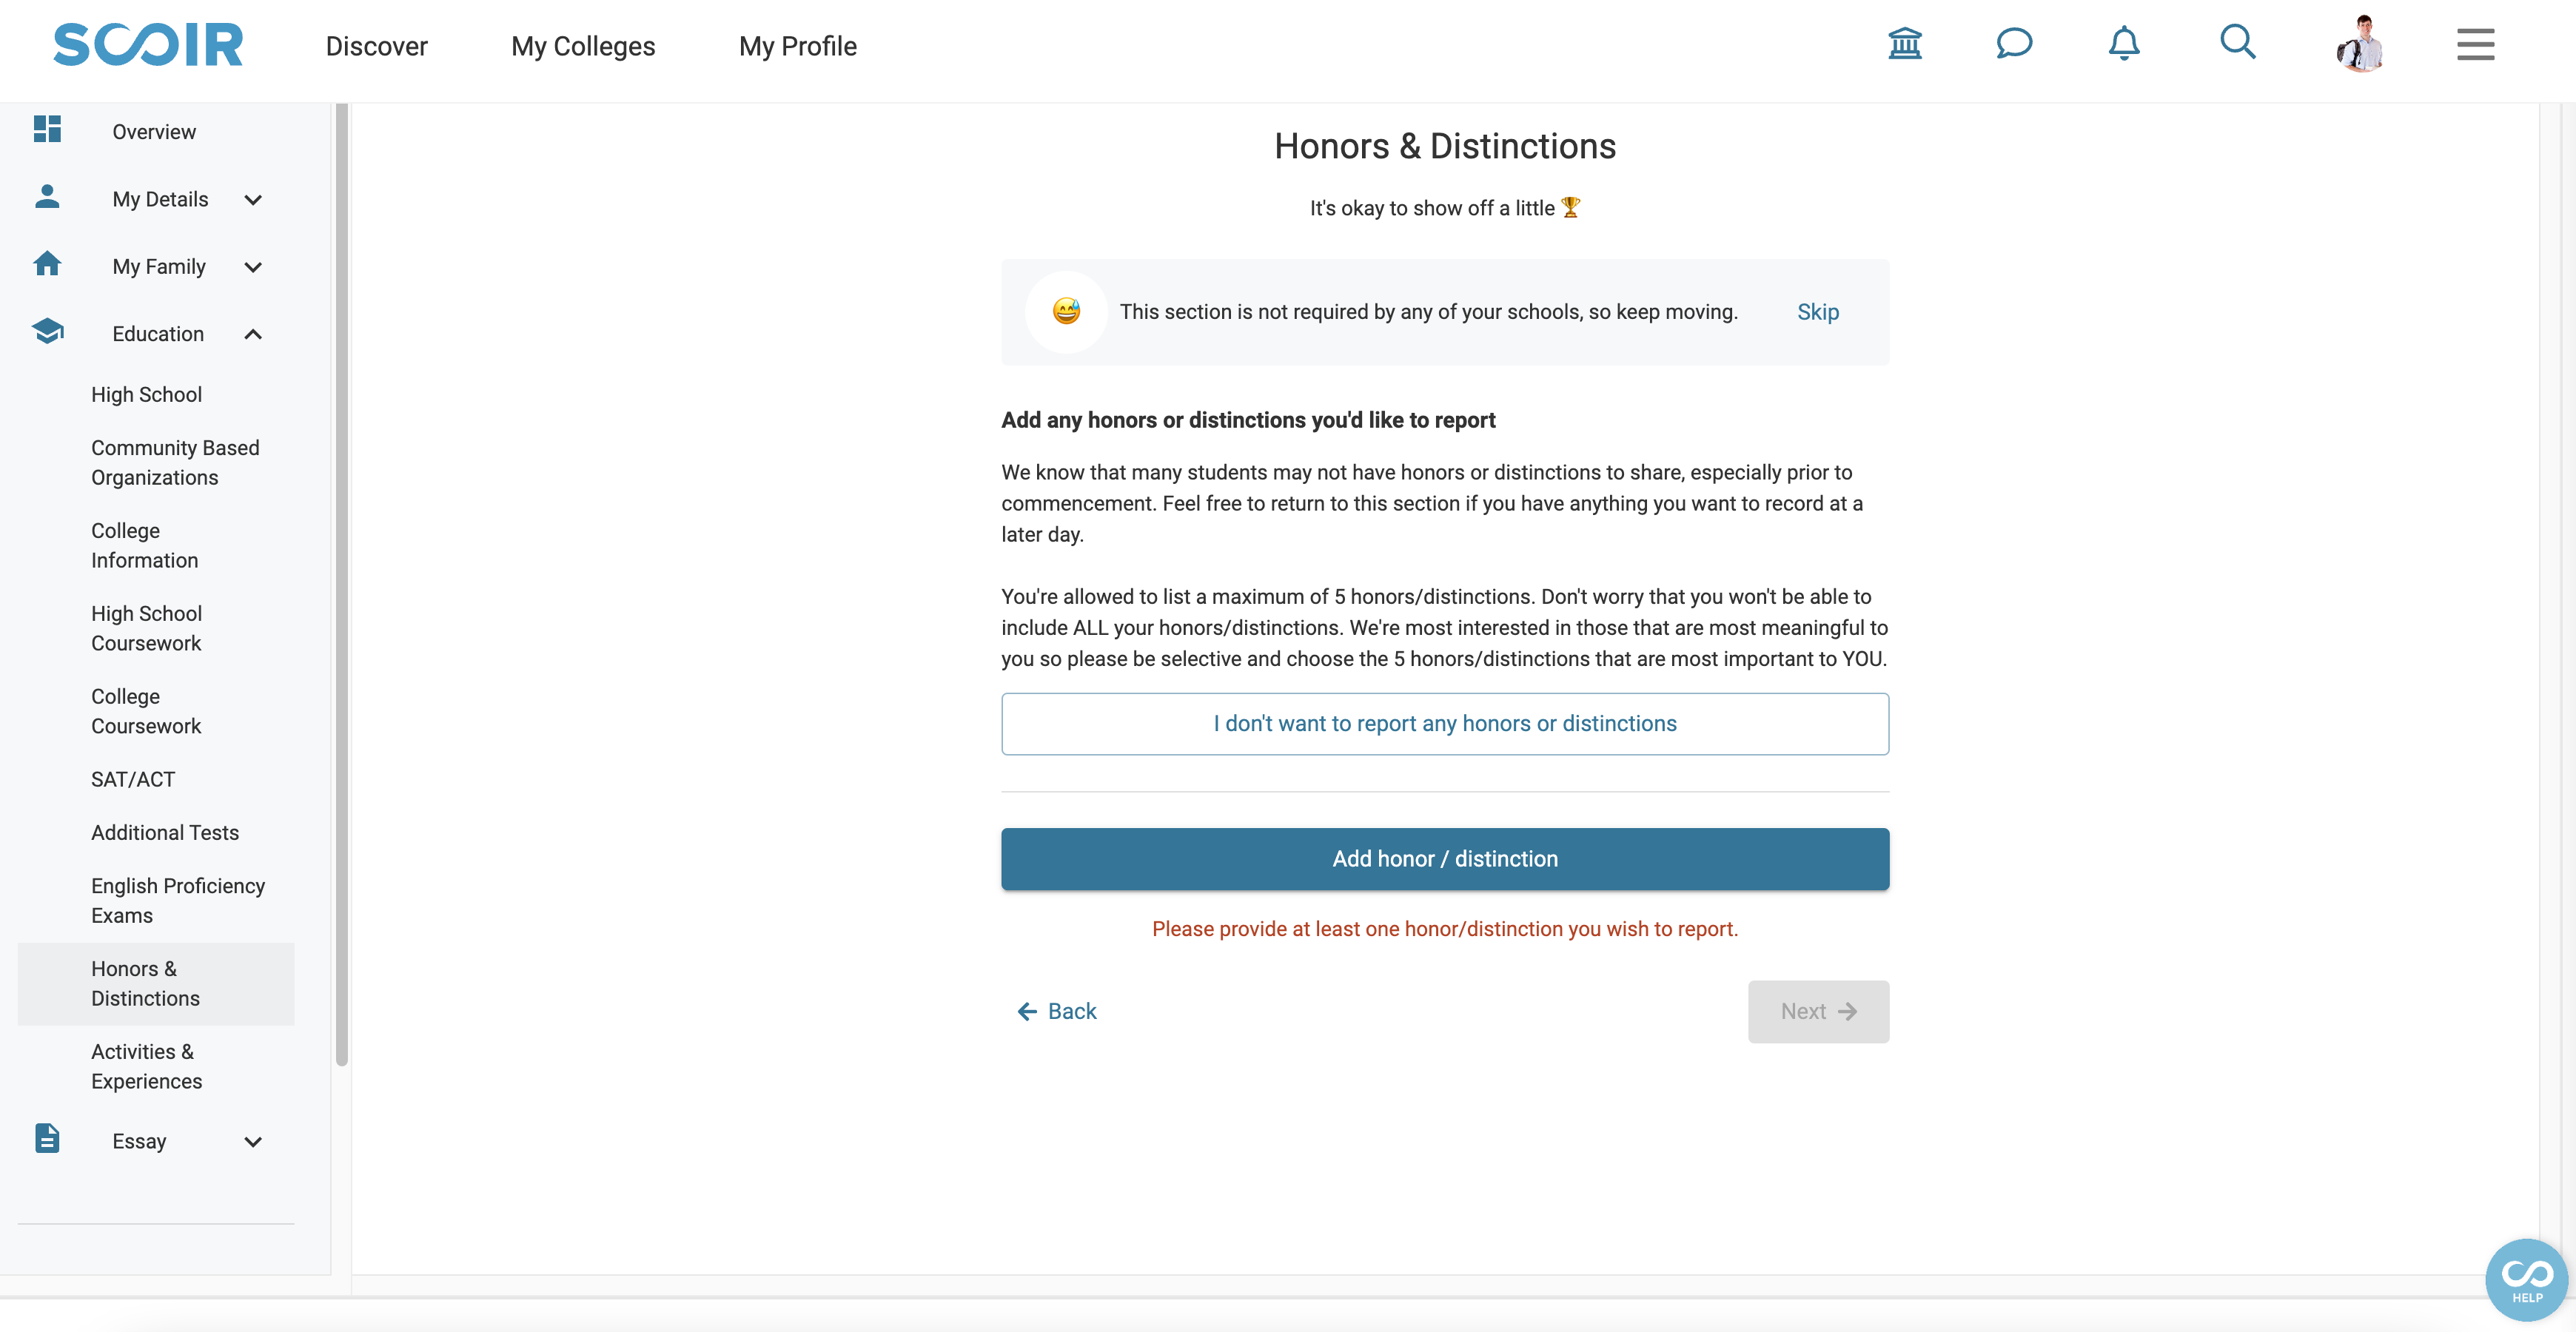Collapse the Education section
2576x1332 pixels.
[x=253, y=334]
